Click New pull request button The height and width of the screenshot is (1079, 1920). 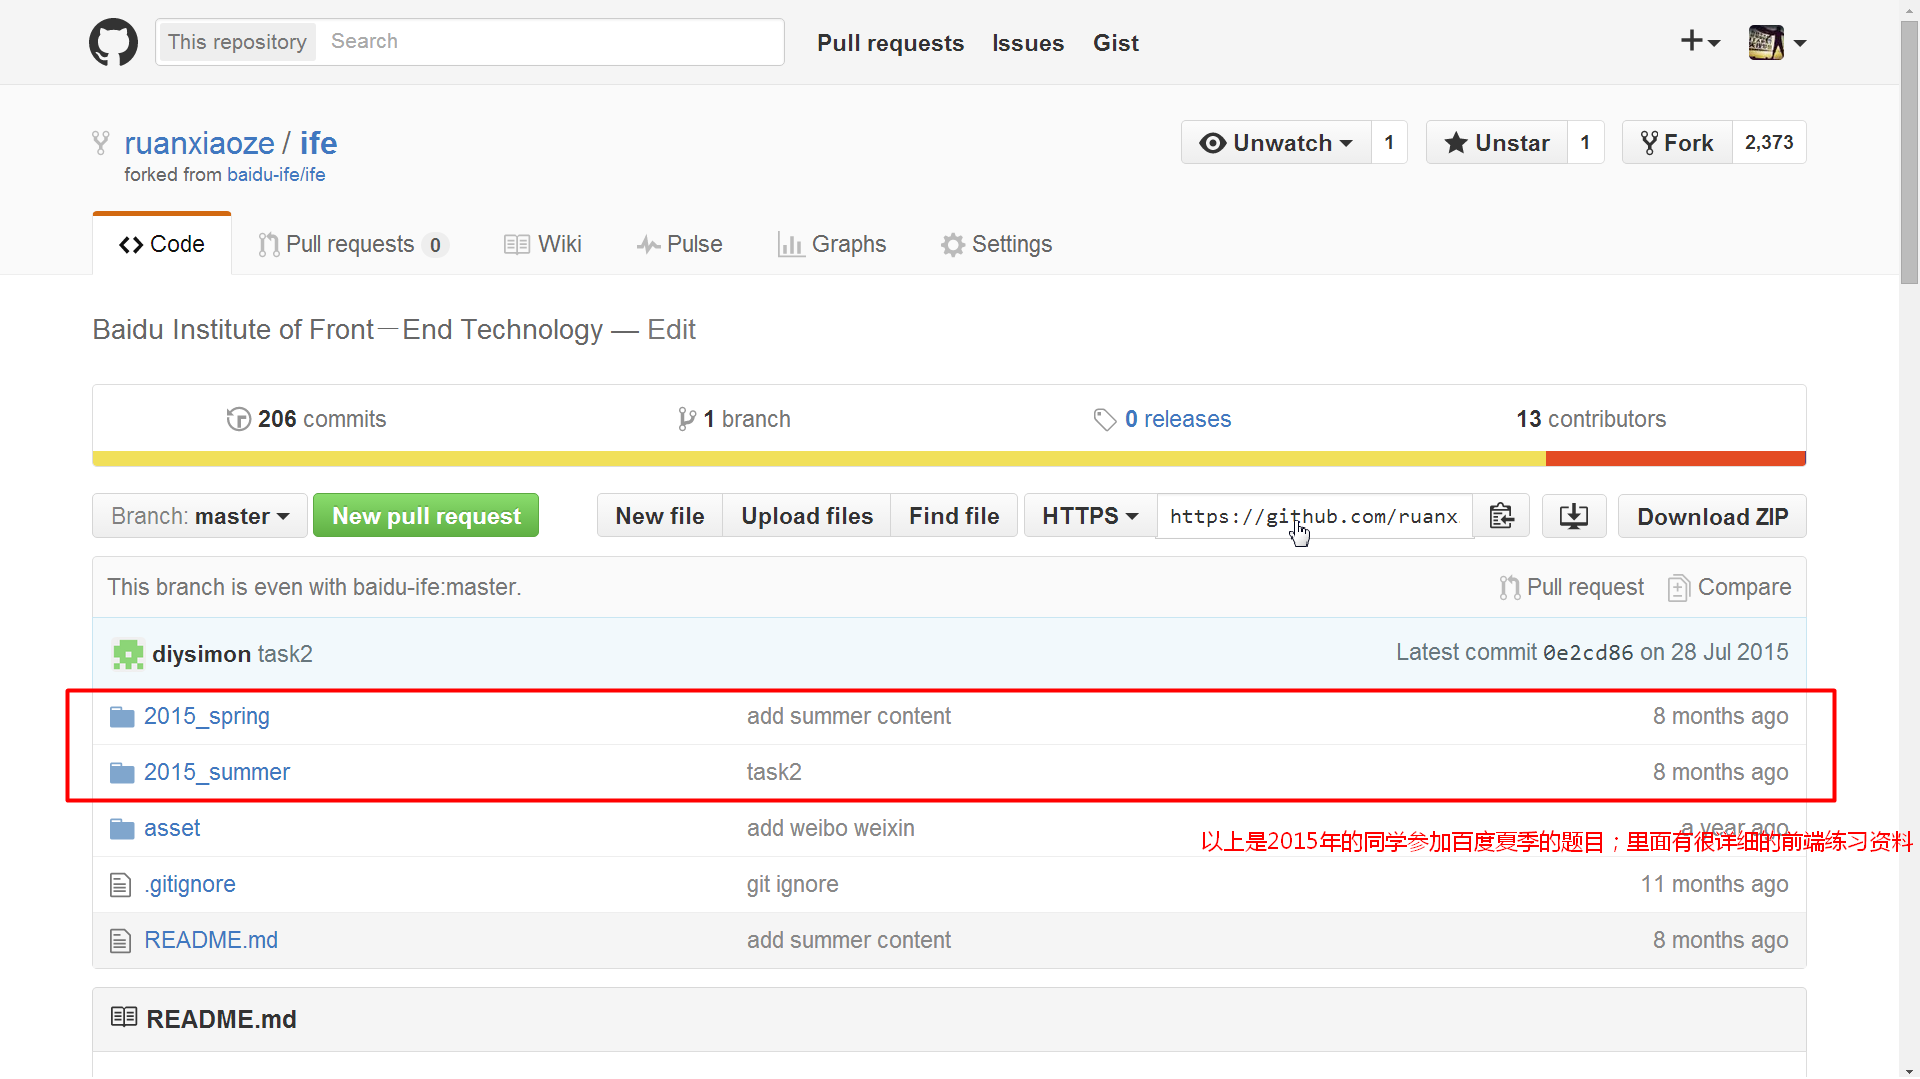pos(426,516)
